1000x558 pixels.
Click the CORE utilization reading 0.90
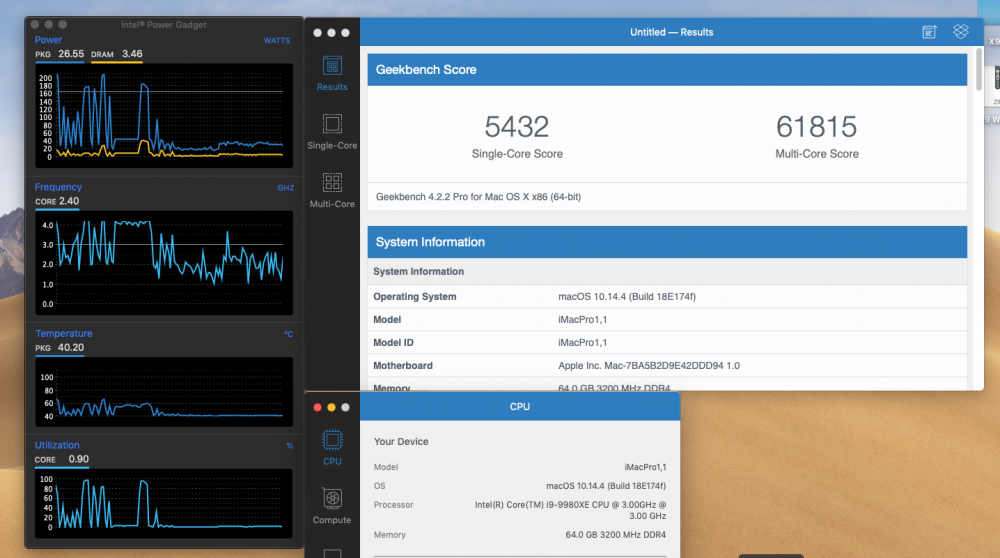coord(78,459)
